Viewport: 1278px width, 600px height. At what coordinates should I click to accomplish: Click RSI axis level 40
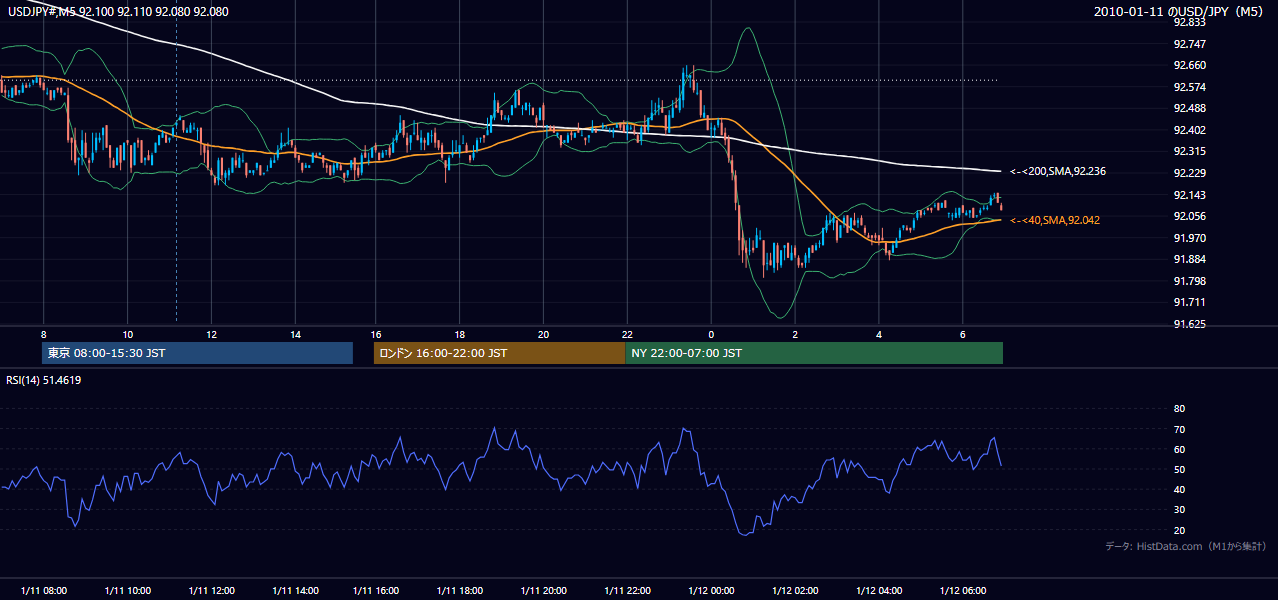point(1179,489)
